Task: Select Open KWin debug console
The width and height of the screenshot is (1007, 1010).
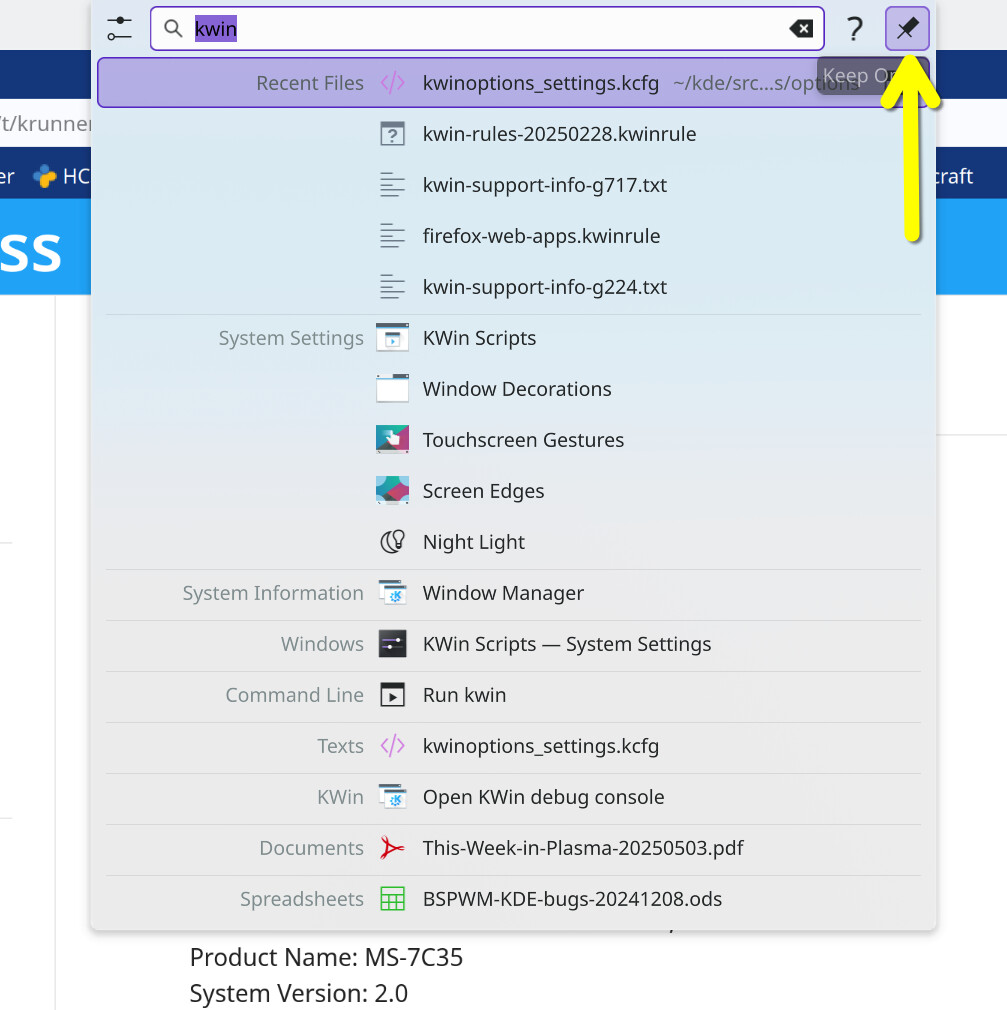Action: click(513, 797)
